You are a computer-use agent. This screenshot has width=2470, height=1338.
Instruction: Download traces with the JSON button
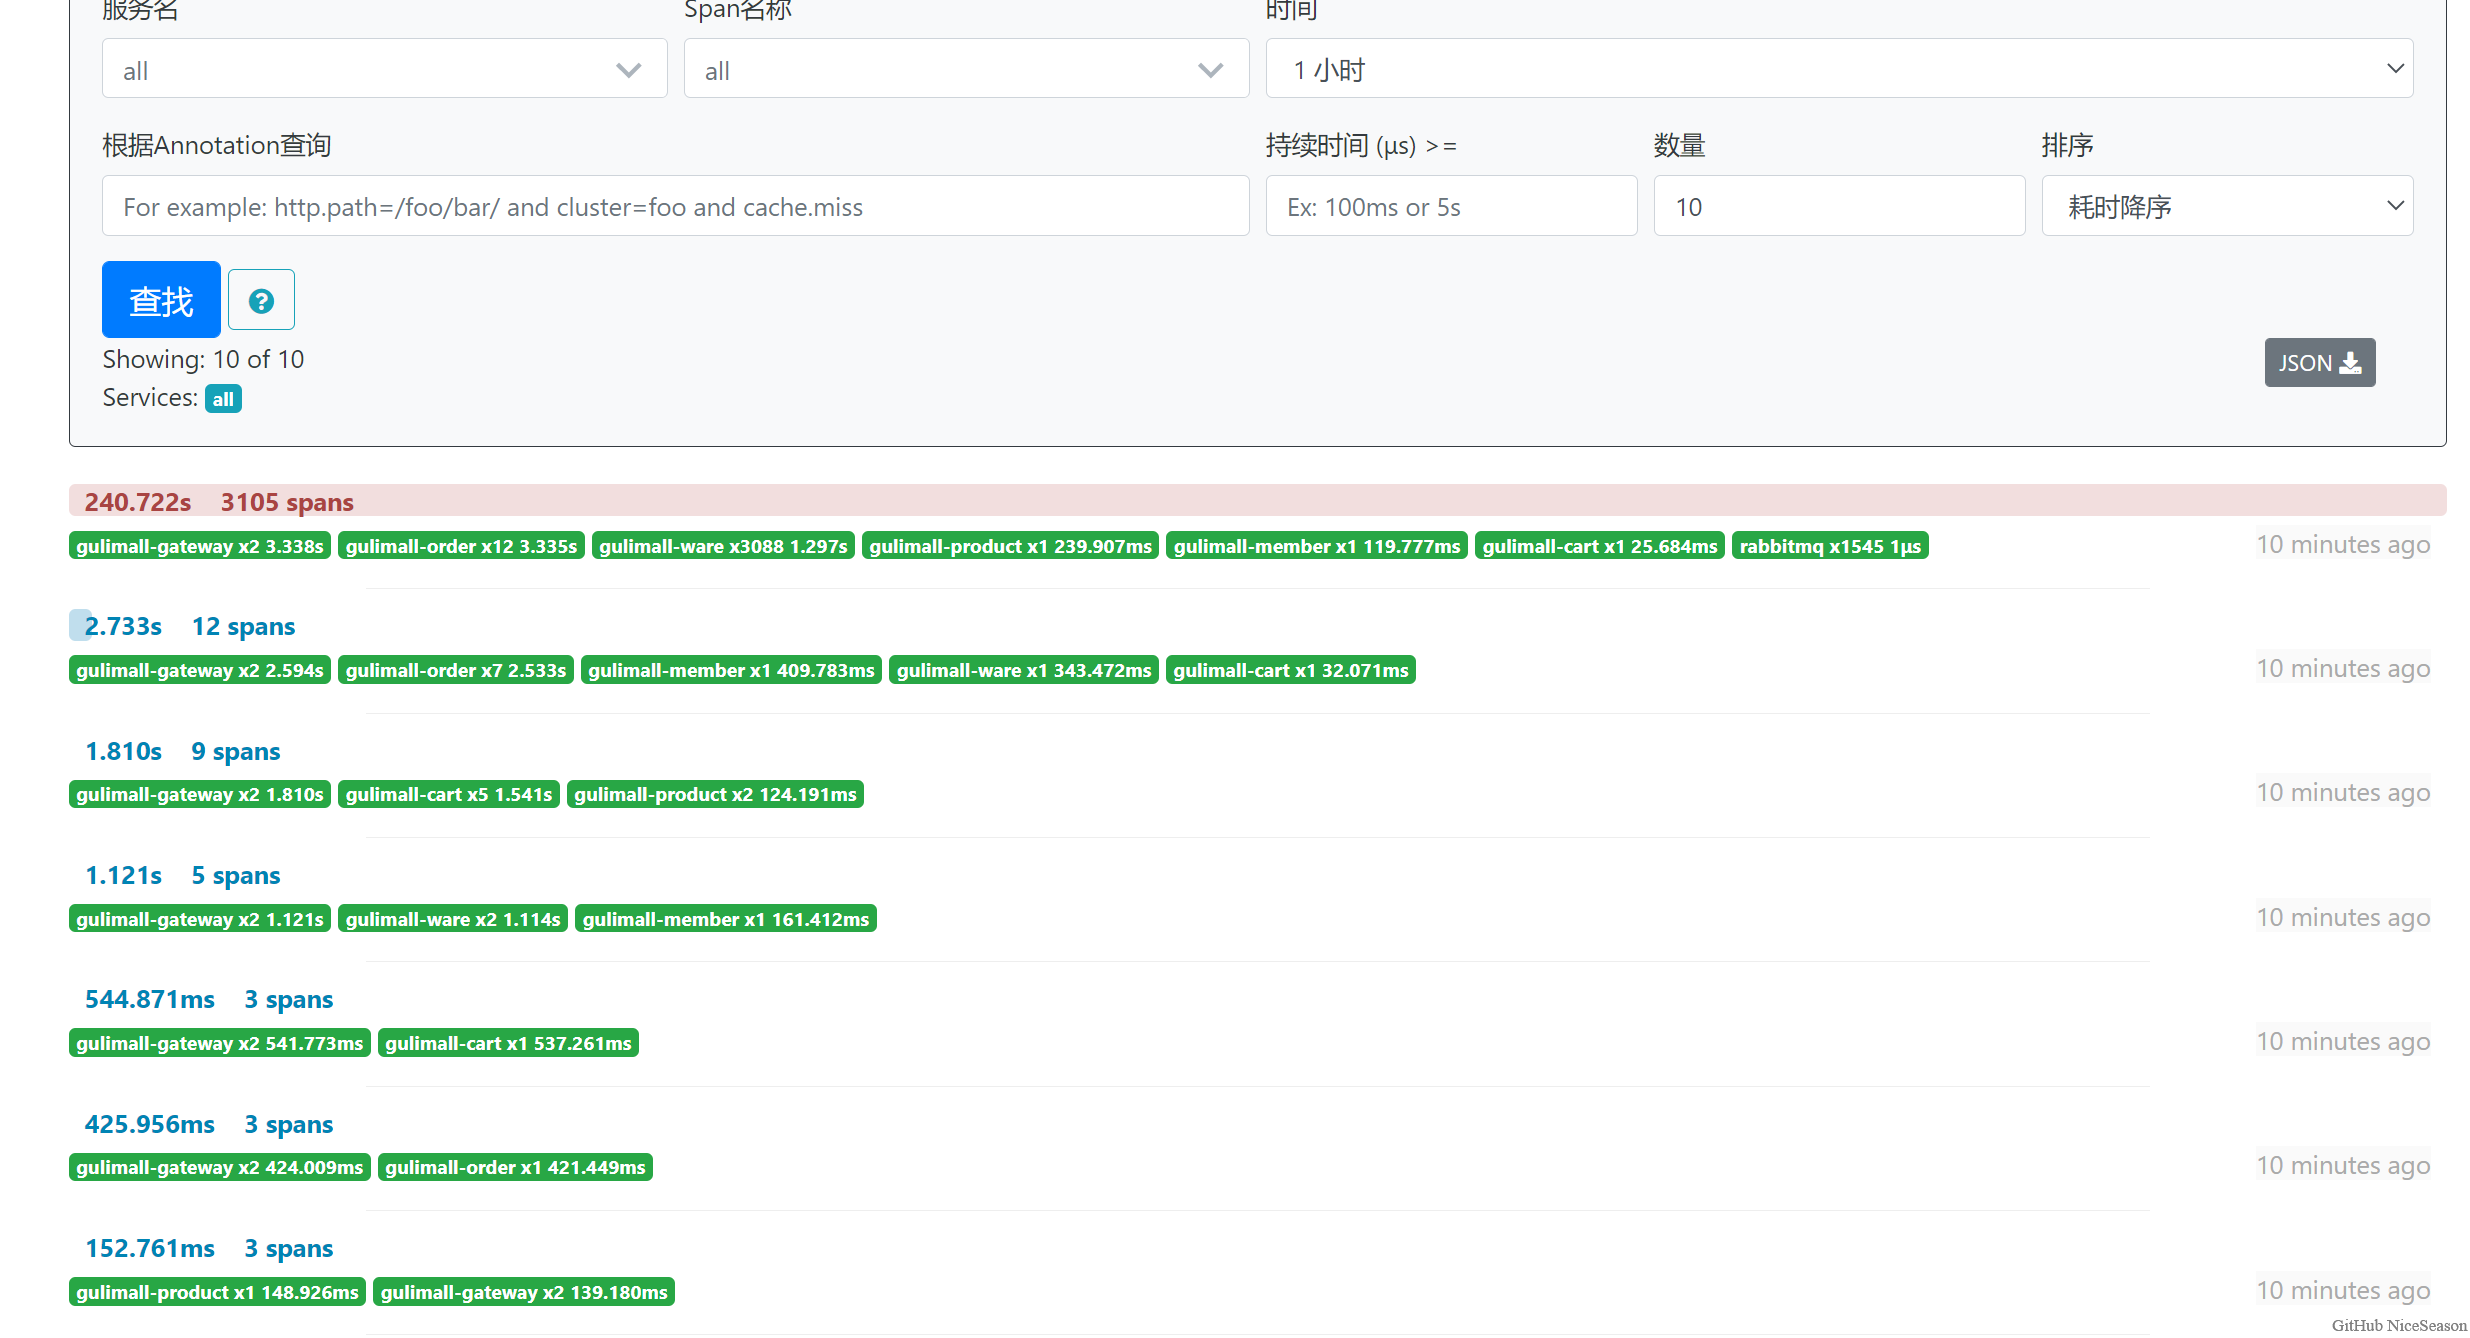(x=2319, y=363)
